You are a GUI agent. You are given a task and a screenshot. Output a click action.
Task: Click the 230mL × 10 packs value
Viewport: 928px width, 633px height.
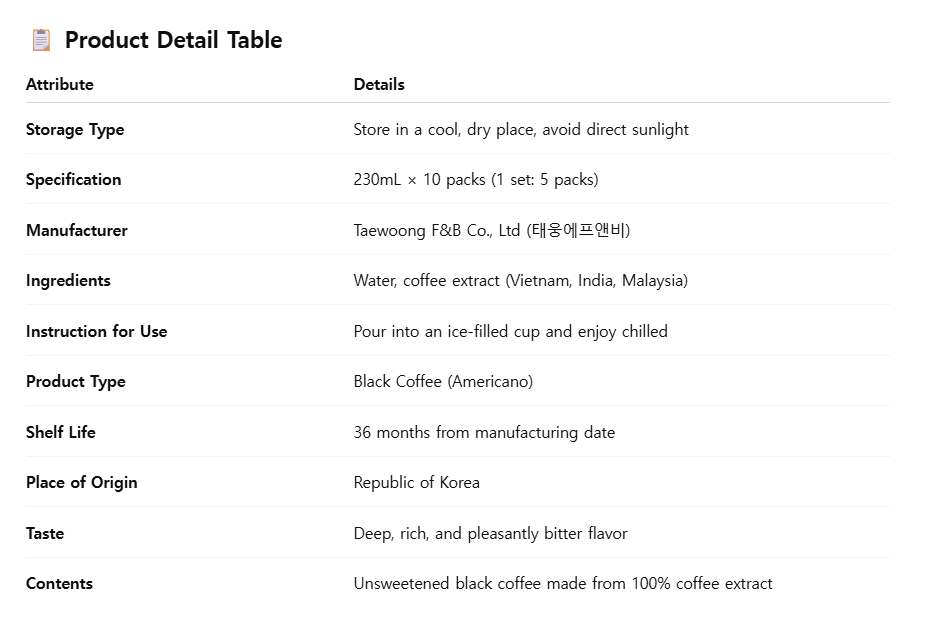476,180
